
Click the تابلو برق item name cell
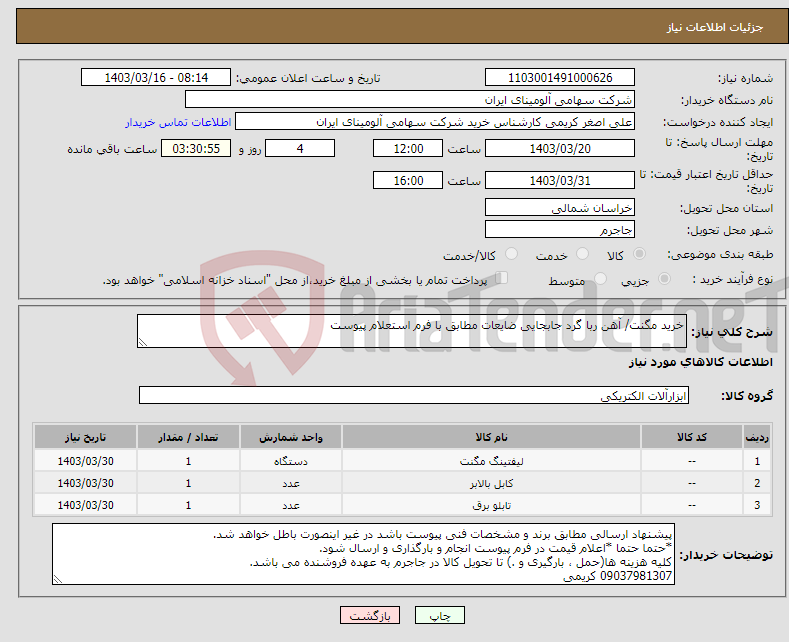[x=491, y=505]
